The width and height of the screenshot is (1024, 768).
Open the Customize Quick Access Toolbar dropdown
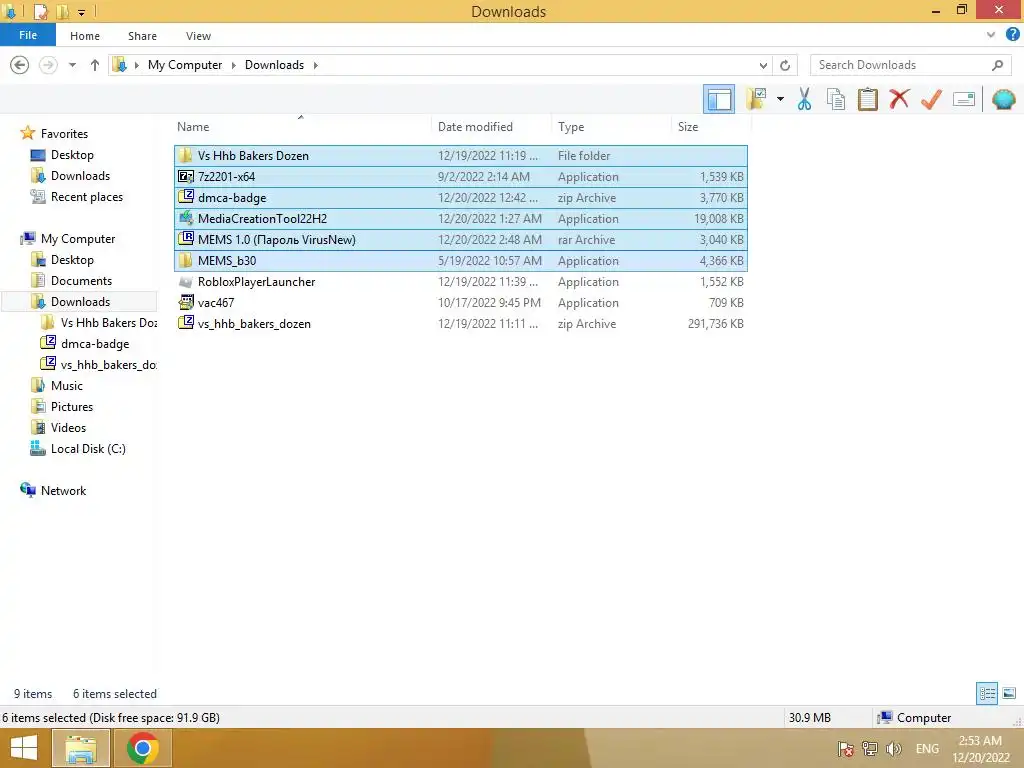(x=82, y=12)
